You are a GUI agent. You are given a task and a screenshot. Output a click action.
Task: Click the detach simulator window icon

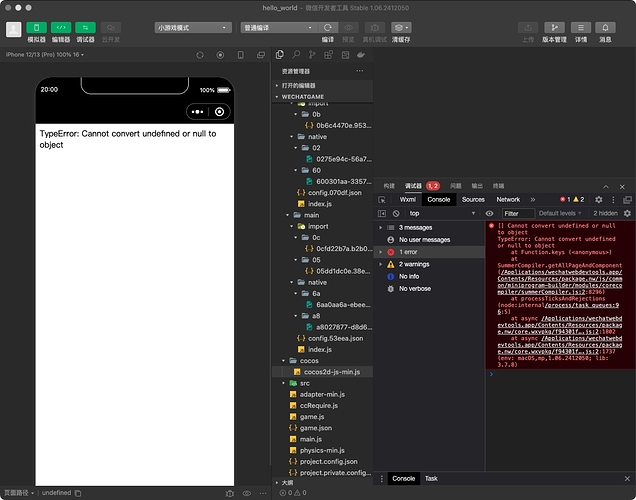pos(261,55)
